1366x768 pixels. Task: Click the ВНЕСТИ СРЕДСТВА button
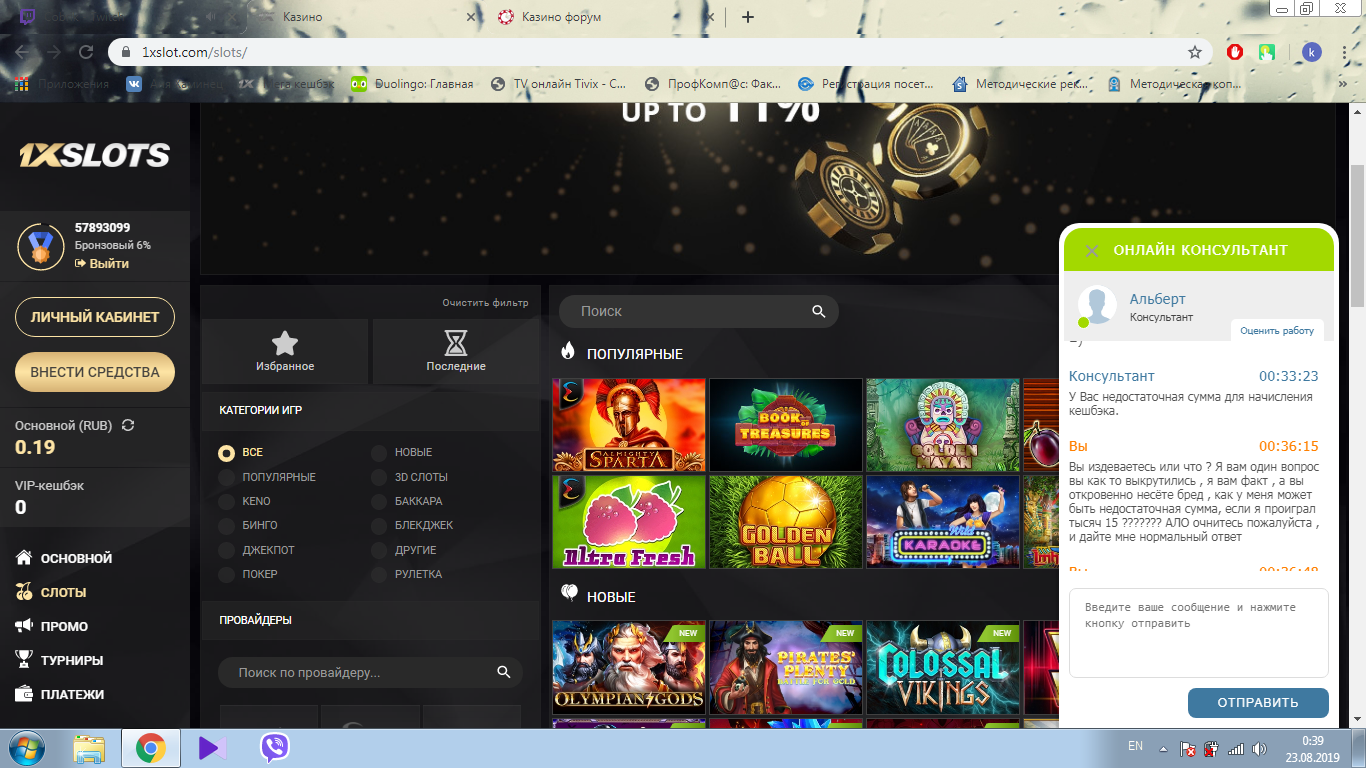coord(95,372)
